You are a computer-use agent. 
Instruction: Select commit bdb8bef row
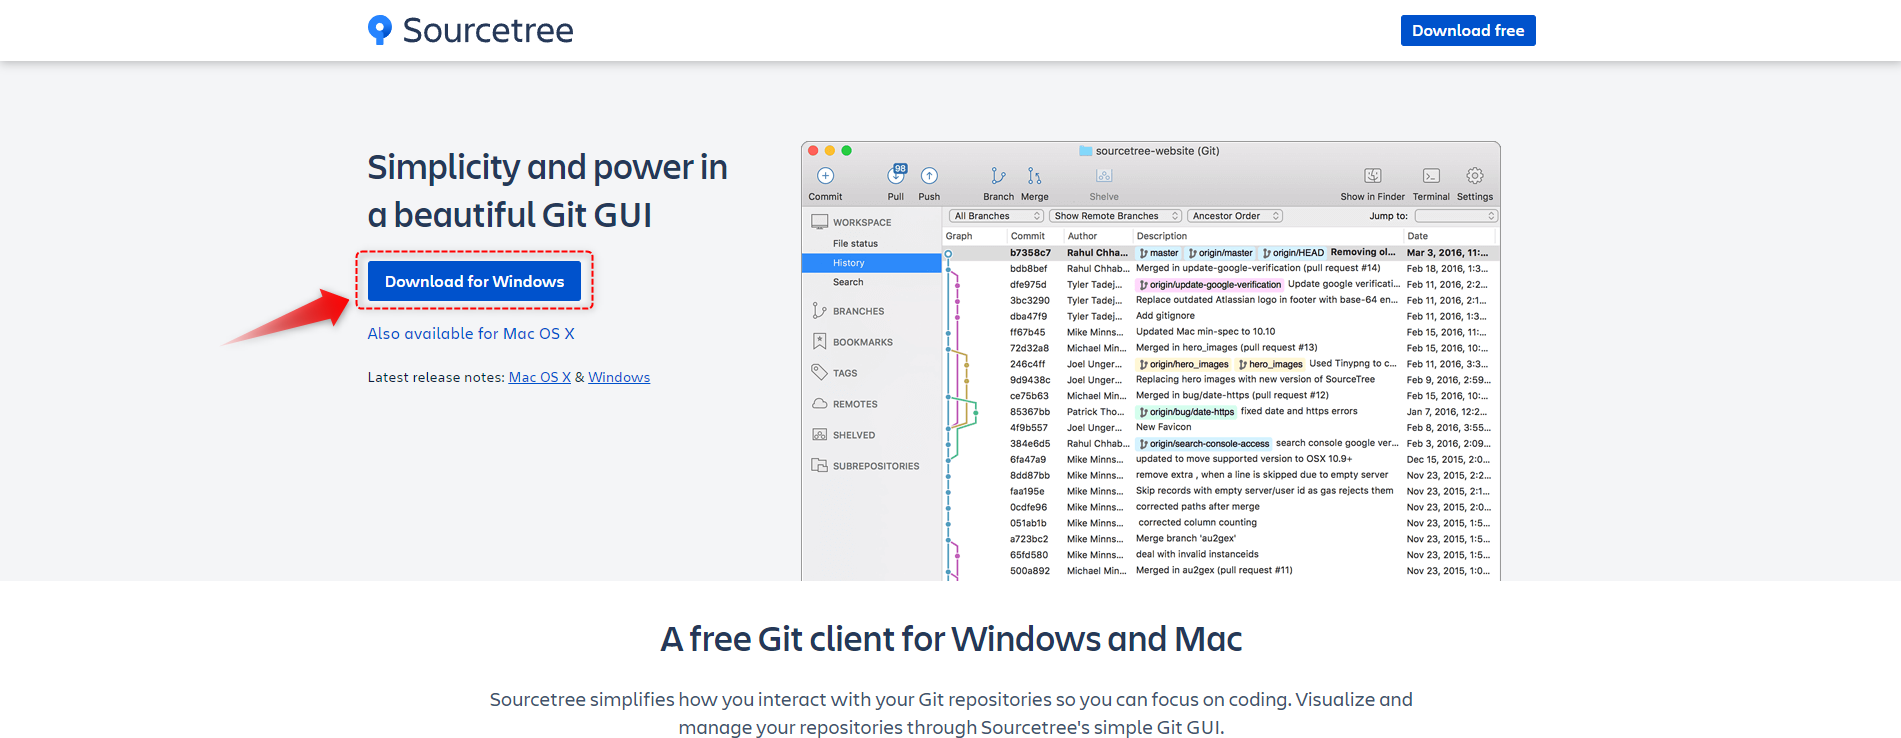(1221, 268)
